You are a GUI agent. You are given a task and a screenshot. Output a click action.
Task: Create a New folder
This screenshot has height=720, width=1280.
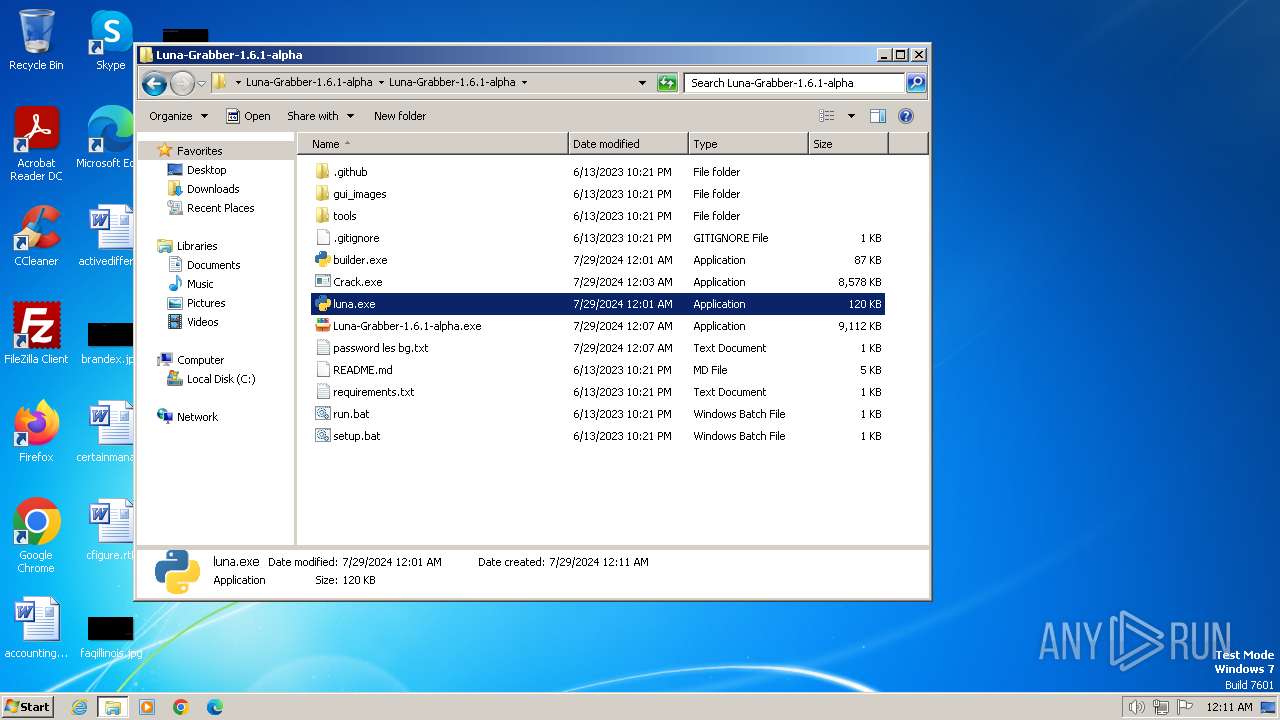pos(400,116)
